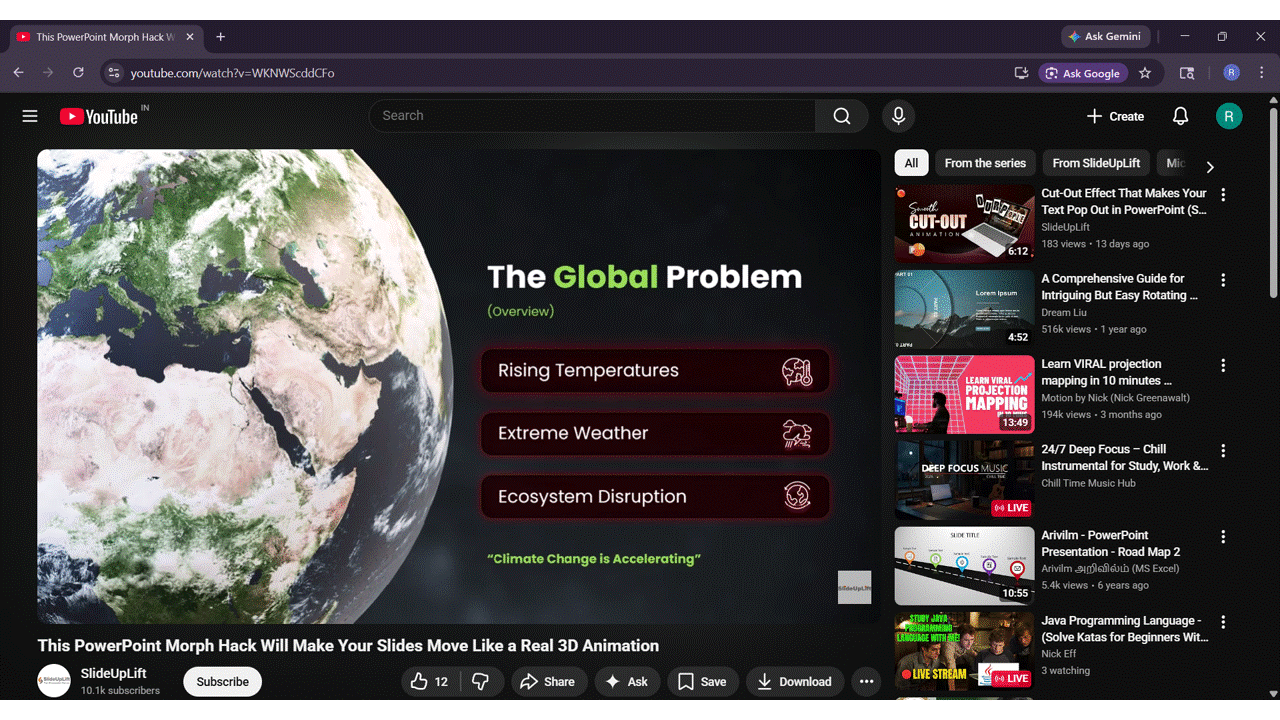Click the Create button
1280x720 pixels.
click(1115, 116)
